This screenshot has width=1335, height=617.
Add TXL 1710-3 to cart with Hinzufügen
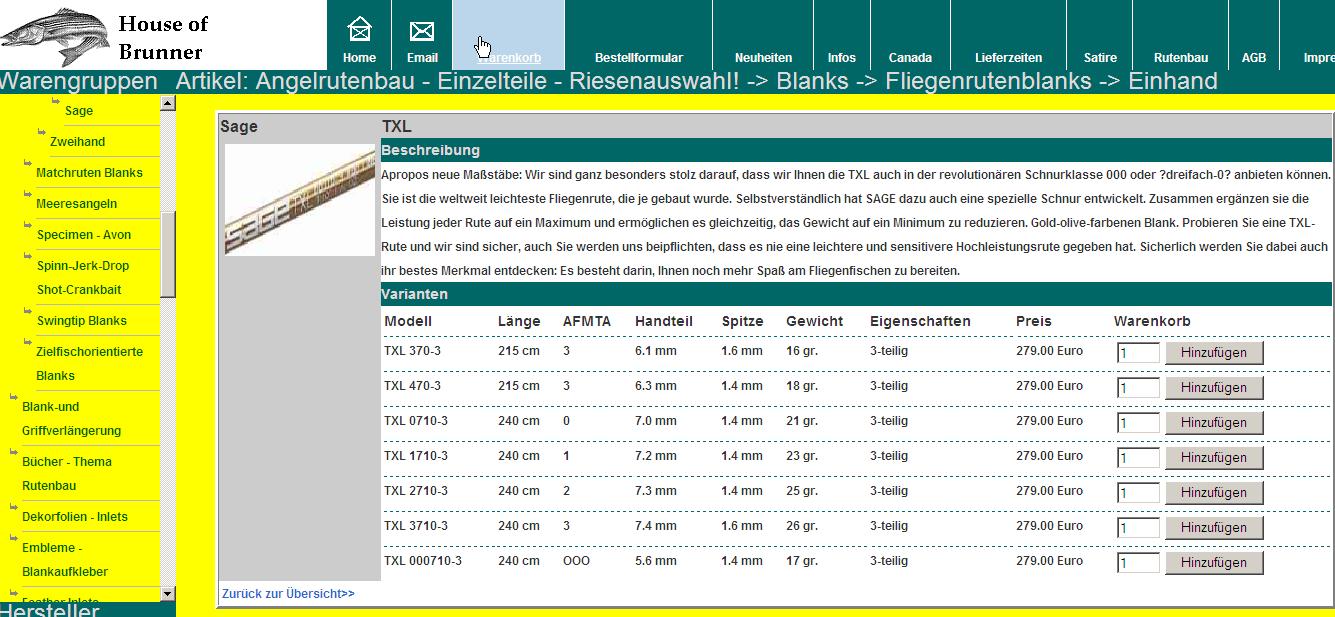click(1214, 458)
